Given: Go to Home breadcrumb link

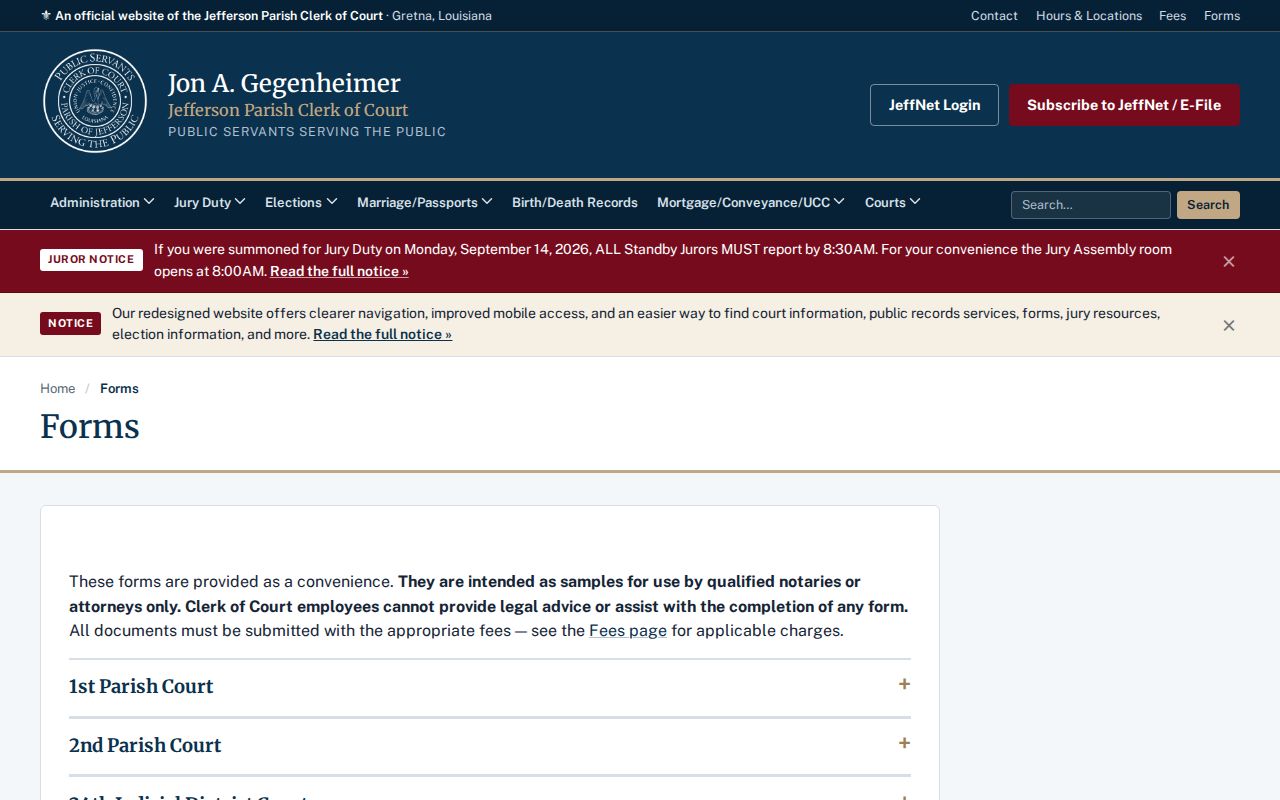Looking at the screenshot, I should [x=58, y=388].
